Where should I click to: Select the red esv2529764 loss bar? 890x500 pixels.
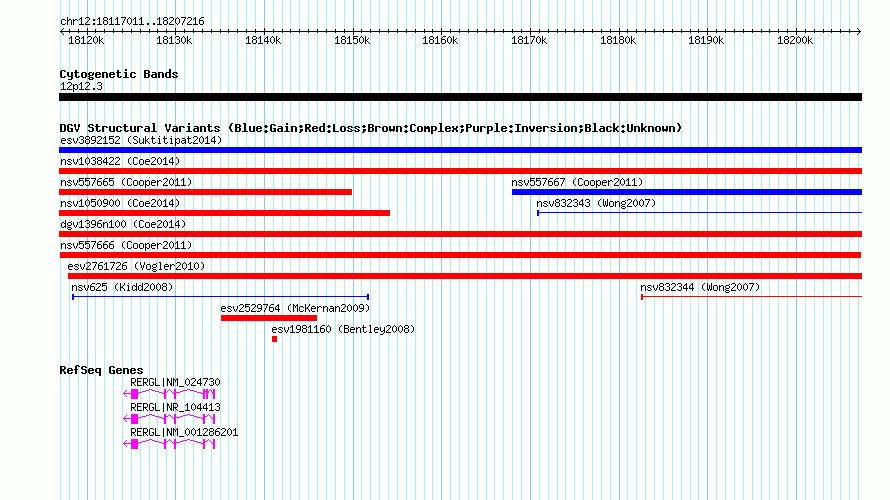(269, 318)
